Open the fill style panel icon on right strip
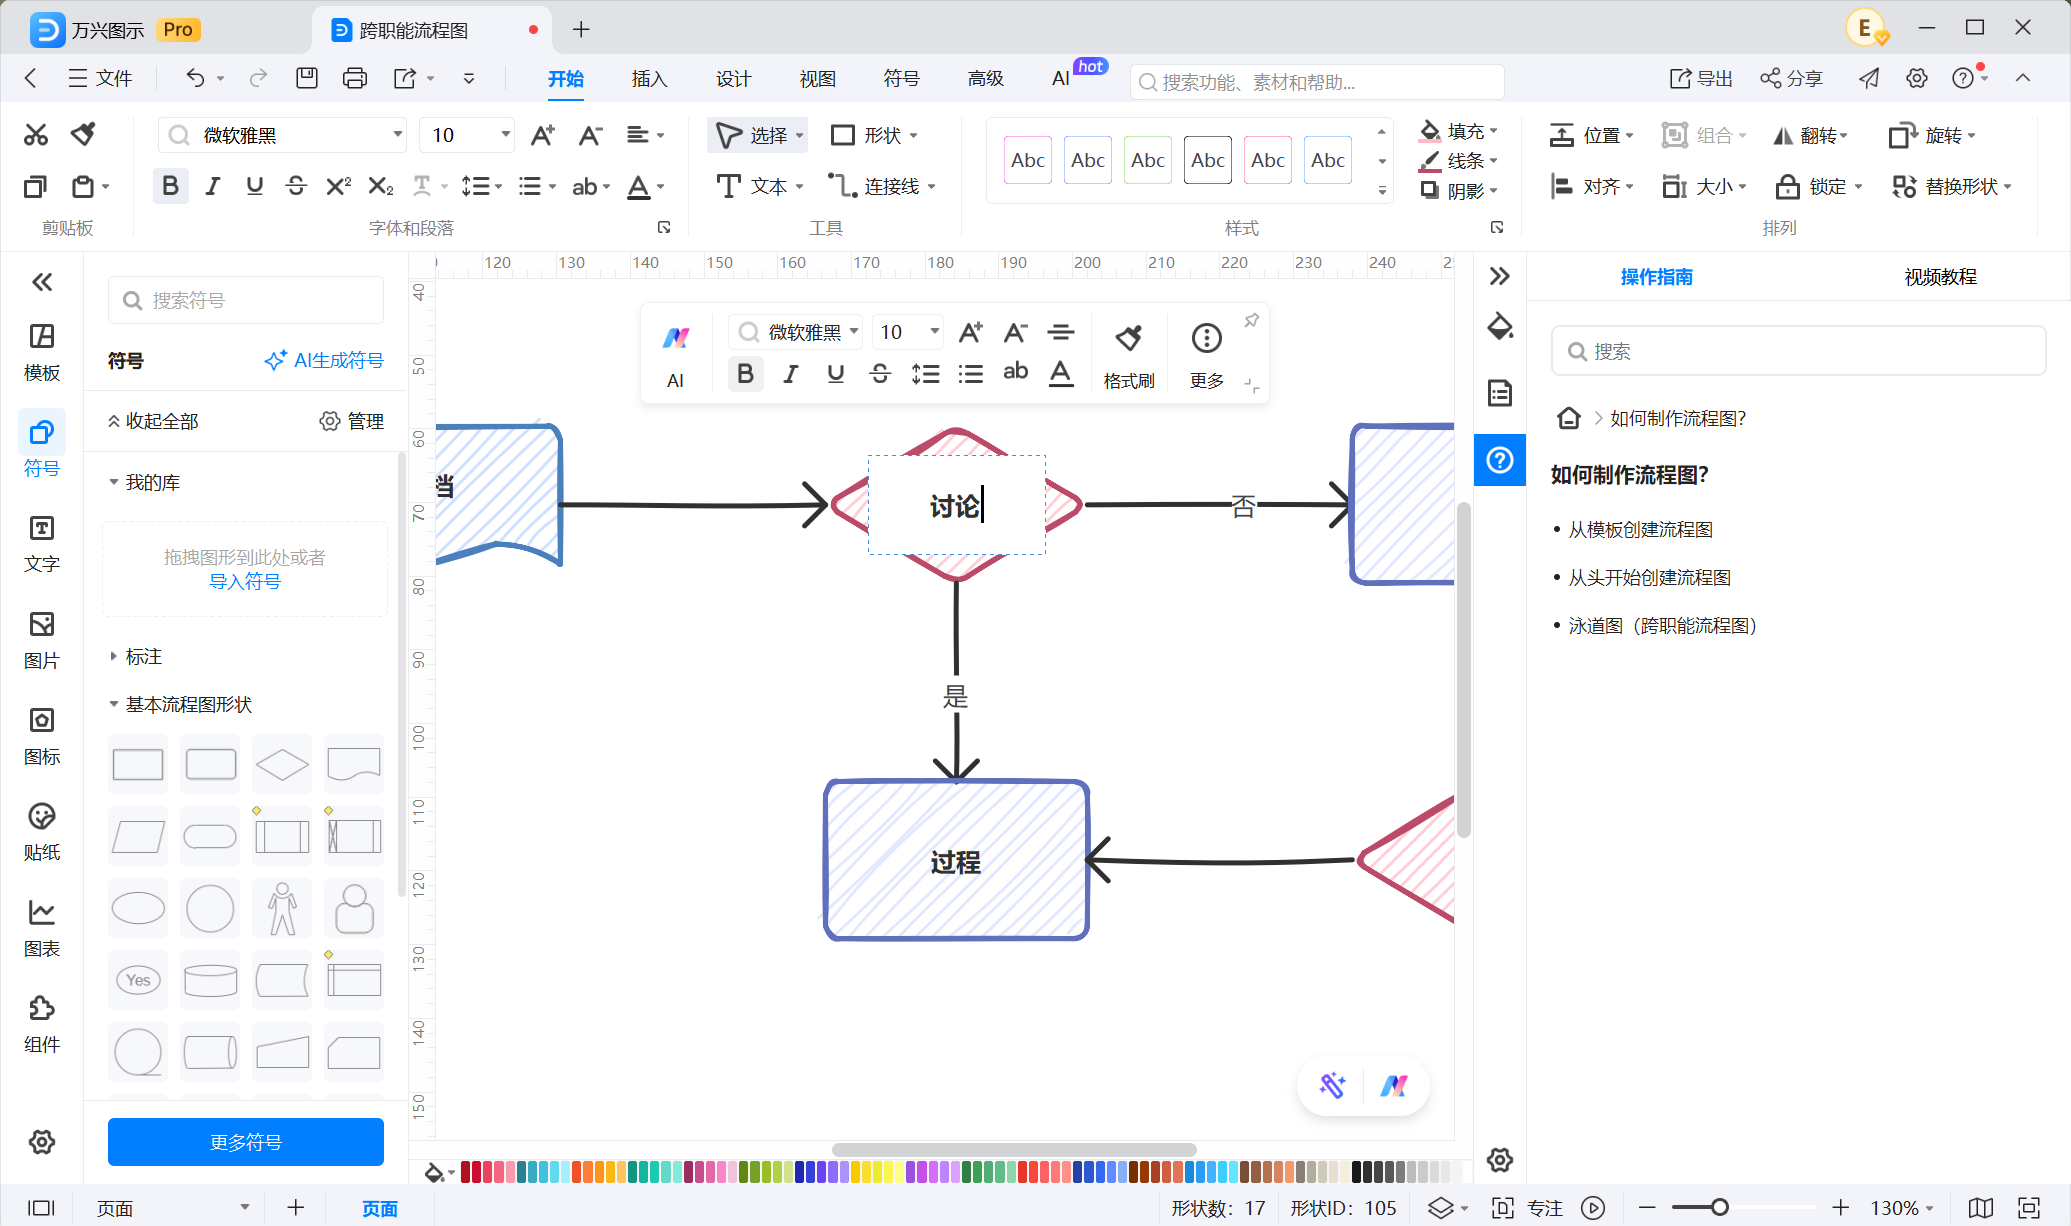The width and height of the screenshot is (2071, 1226). (x=1500, y=327)
